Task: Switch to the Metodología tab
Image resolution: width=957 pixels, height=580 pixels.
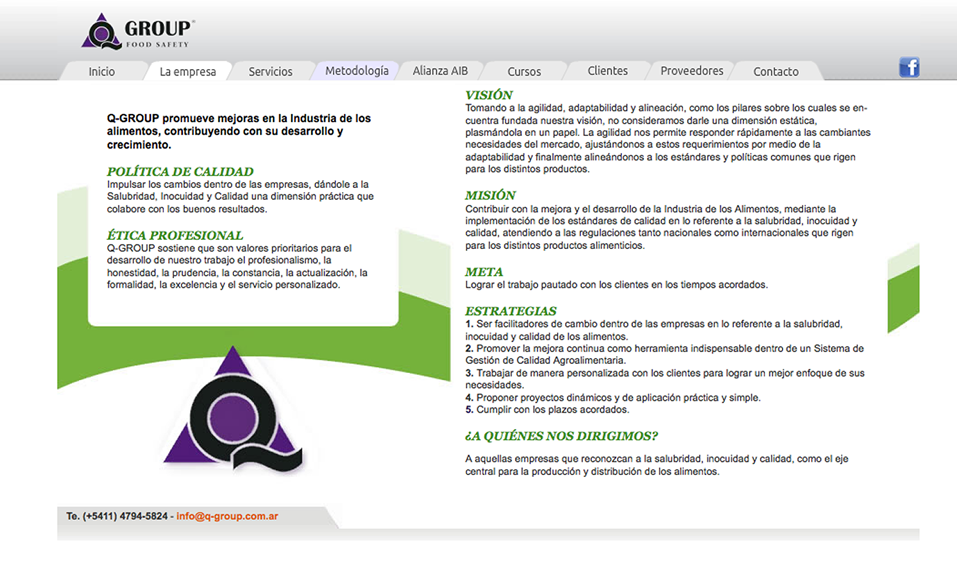Action: point(356,71)
